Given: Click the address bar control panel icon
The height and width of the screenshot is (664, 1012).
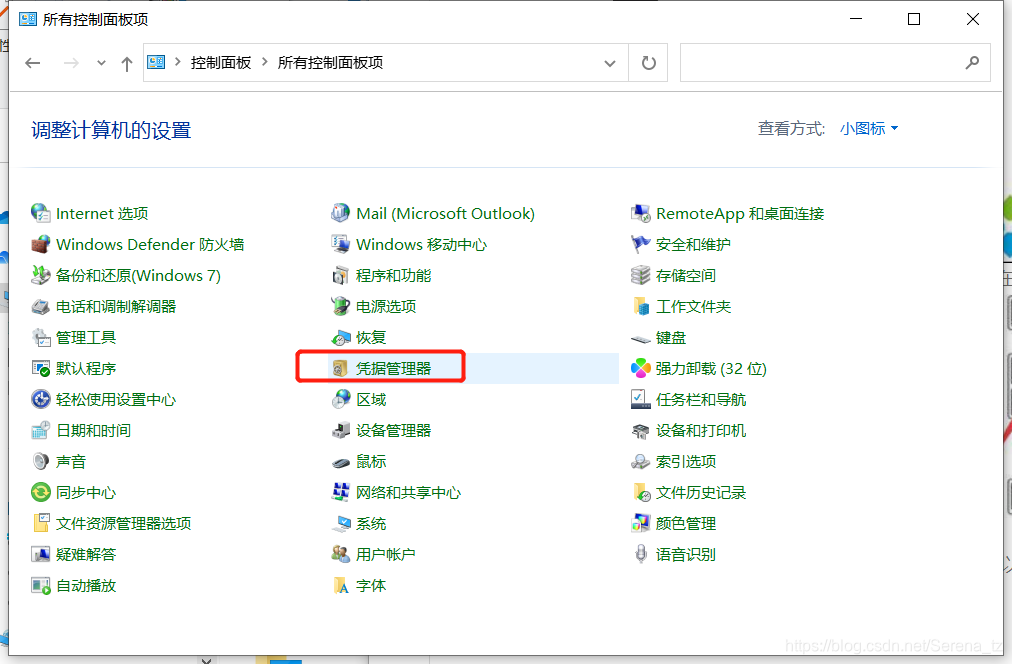Looking at the screenshot, I should pos(156,62).
